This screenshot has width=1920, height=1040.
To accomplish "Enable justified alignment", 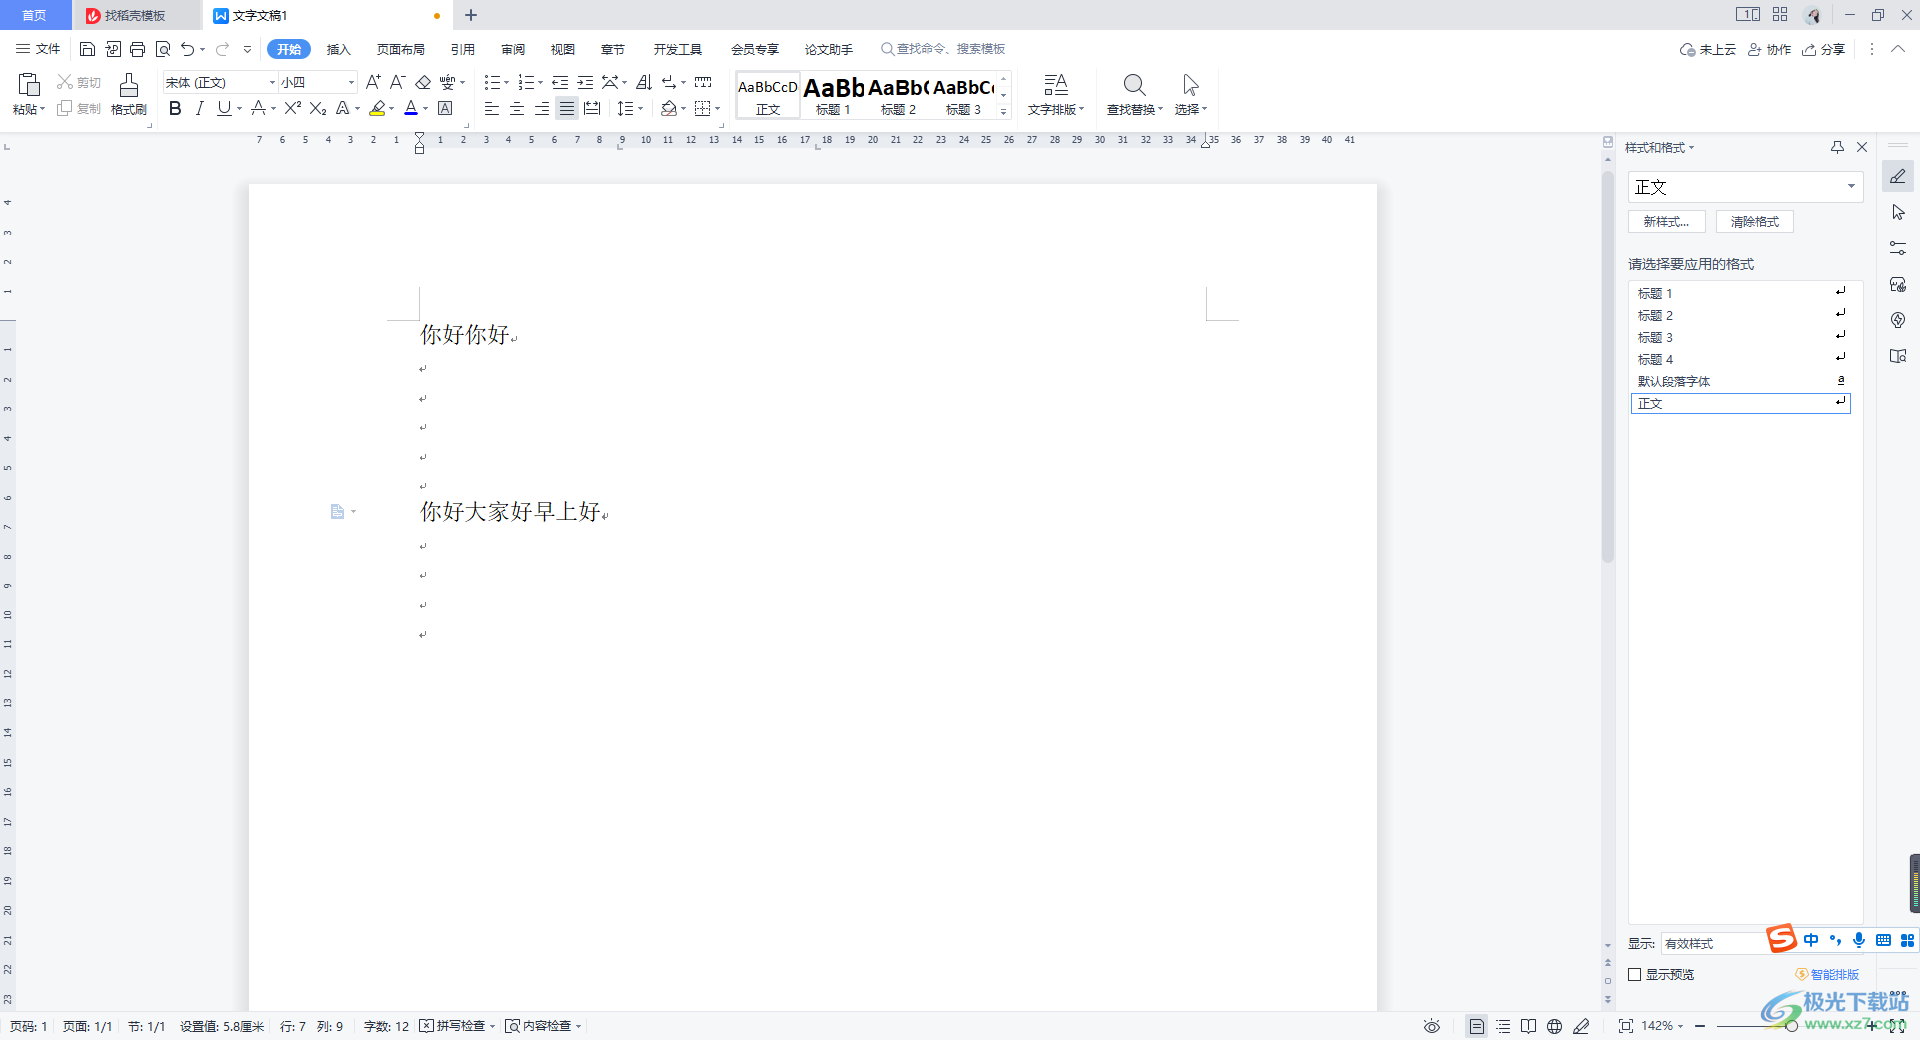I will pos(567,108).
